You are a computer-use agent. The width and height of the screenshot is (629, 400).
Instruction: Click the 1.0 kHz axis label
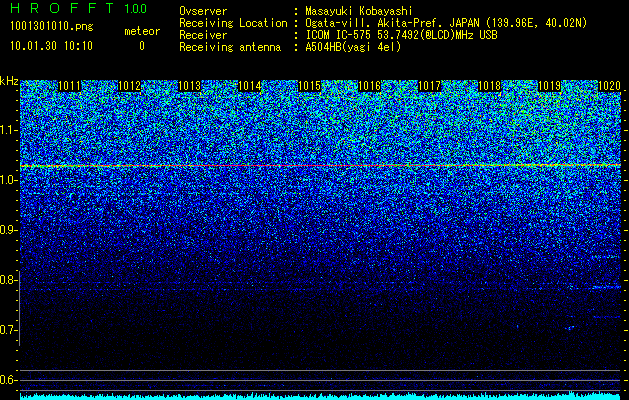(7, 181)
